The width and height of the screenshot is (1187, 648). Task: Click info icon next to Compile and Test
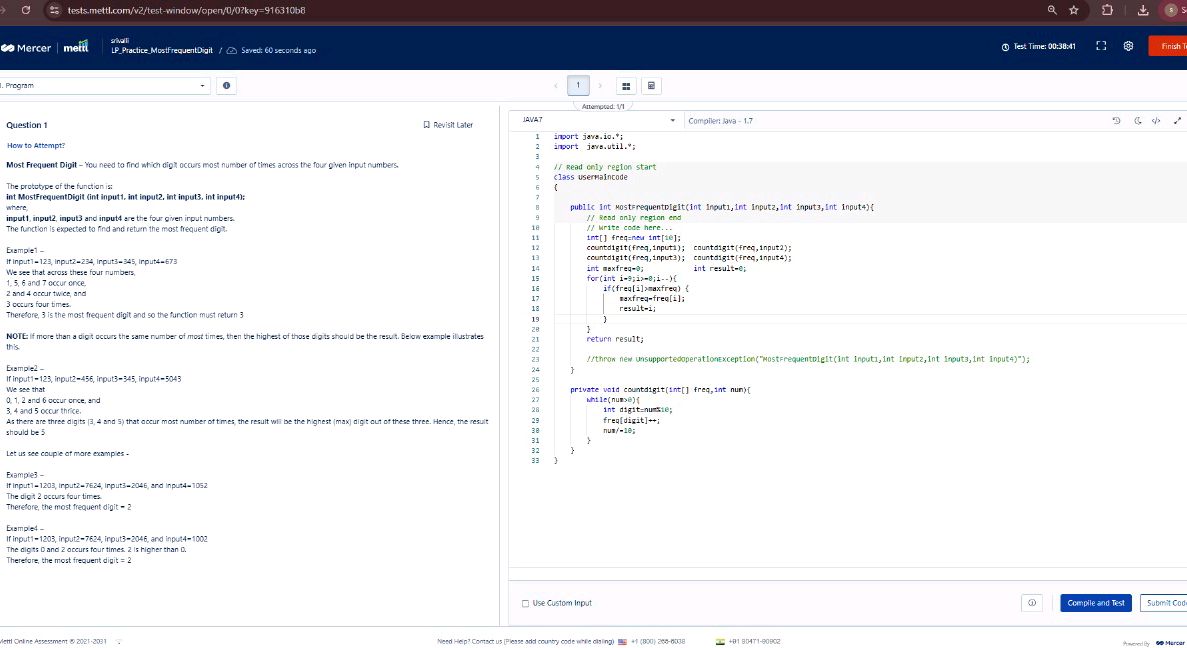(1031, 603)
